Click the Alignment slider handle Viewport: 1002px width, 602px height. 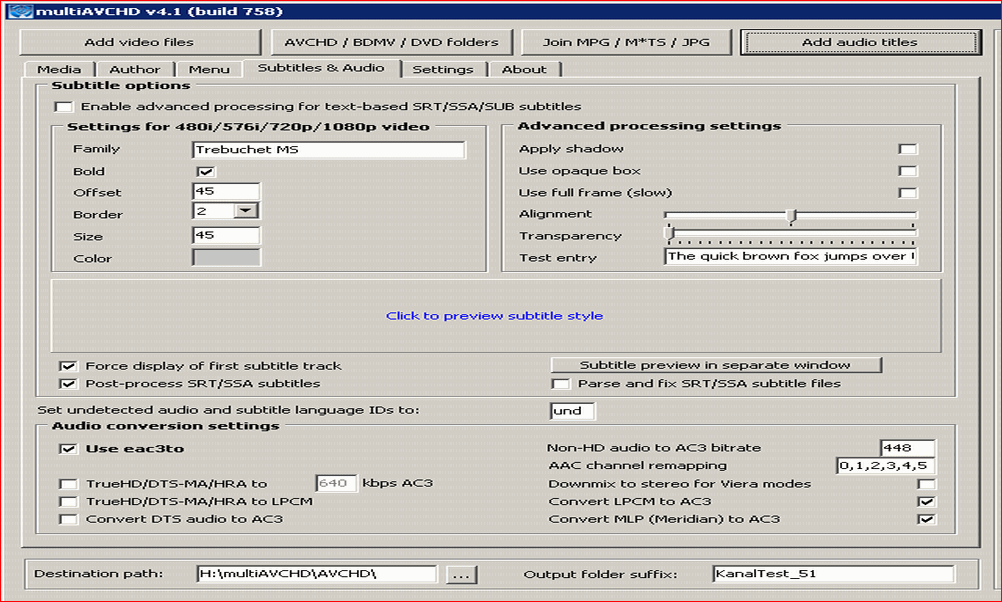[791, 215]
